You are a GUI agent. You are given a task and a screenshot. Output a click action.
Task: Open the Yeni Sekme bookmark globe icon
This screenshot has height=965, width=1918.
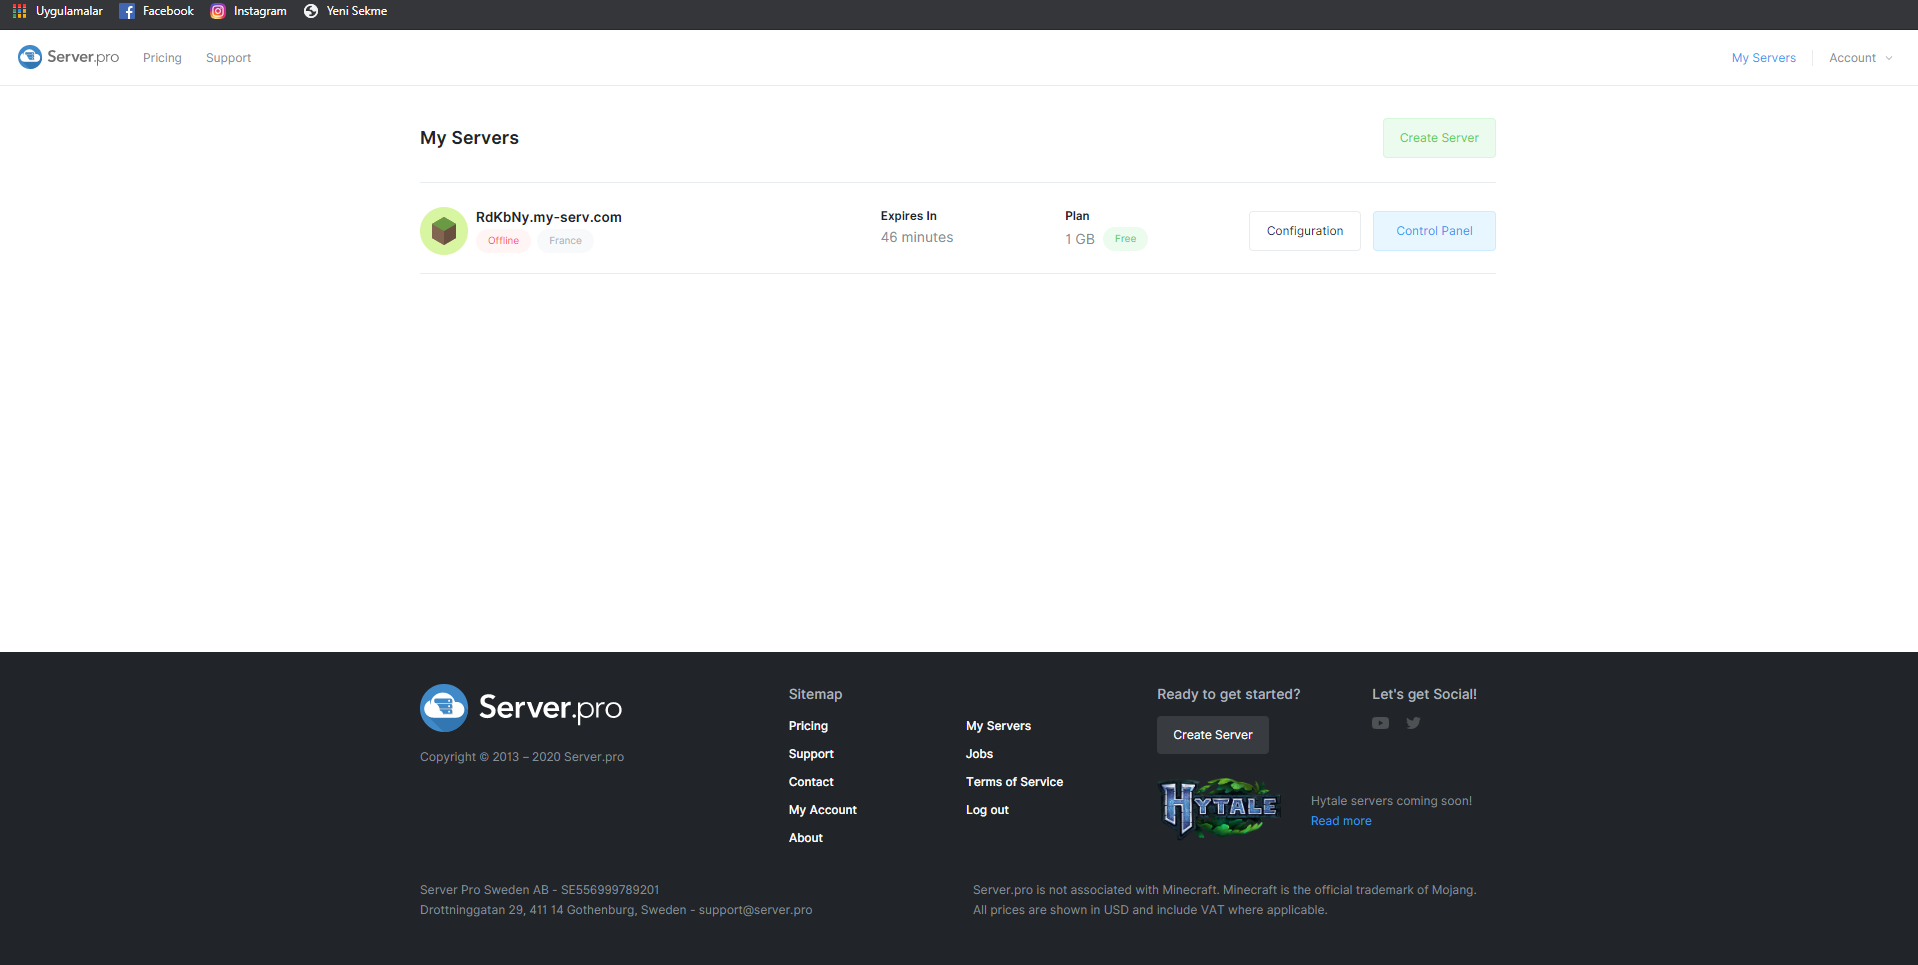[311, 11]
